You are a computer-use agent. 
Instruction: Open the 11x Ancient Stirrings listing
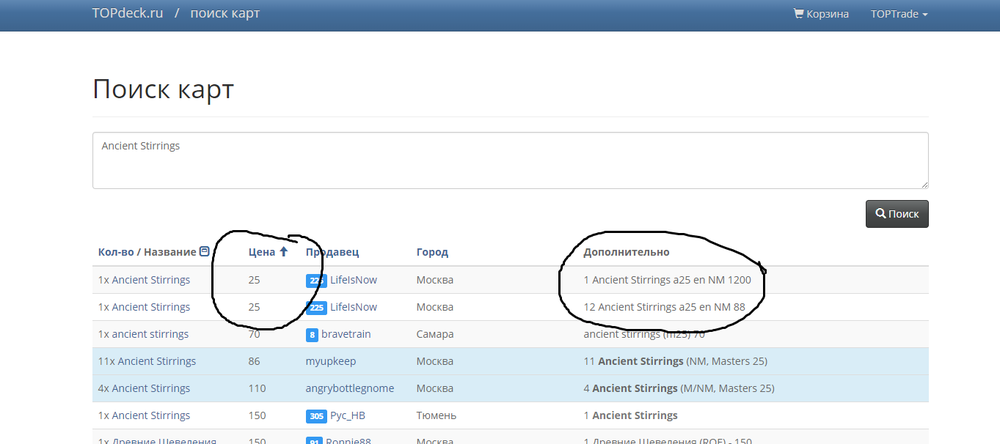click(x=147, y=361)
